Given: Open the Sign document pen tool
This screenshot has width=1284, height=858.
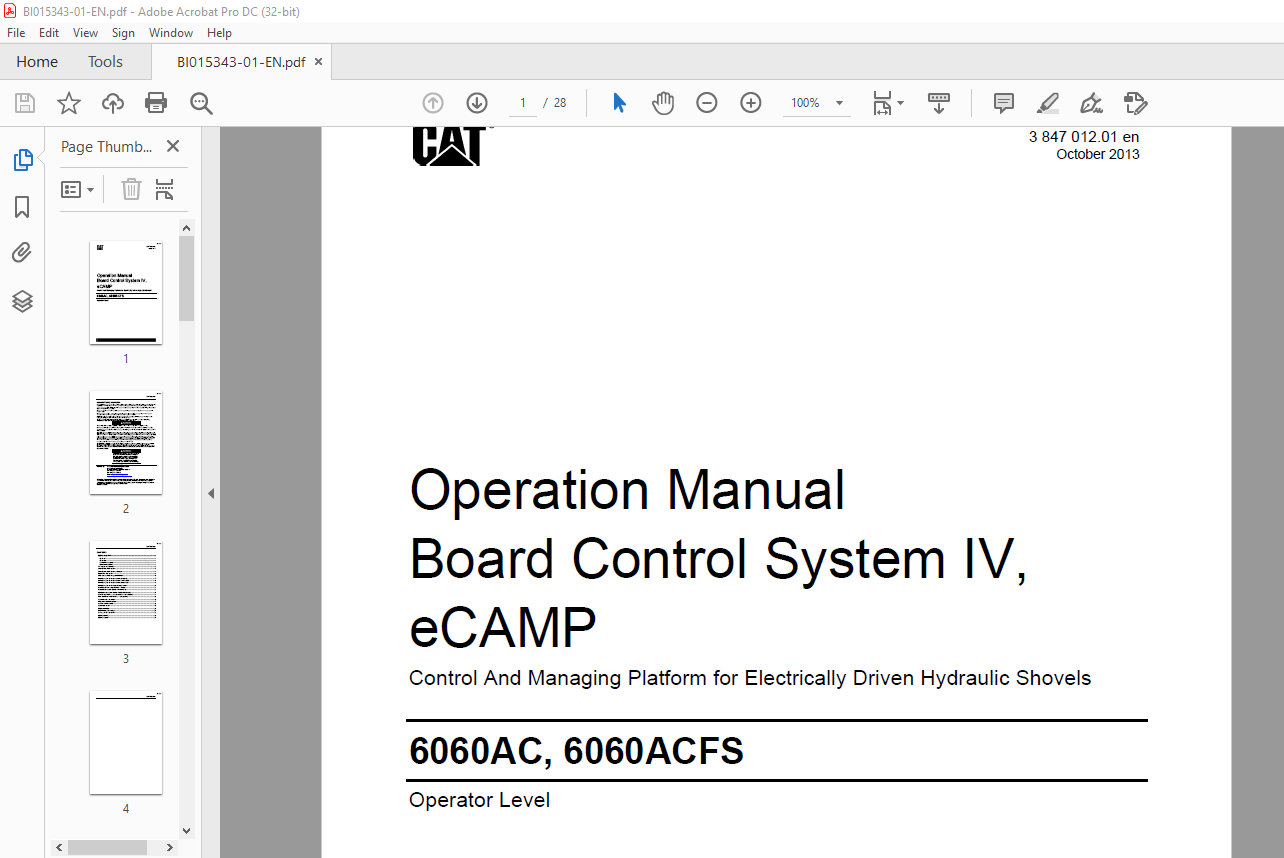Looking at the screenshot, I should (1091, 103).
